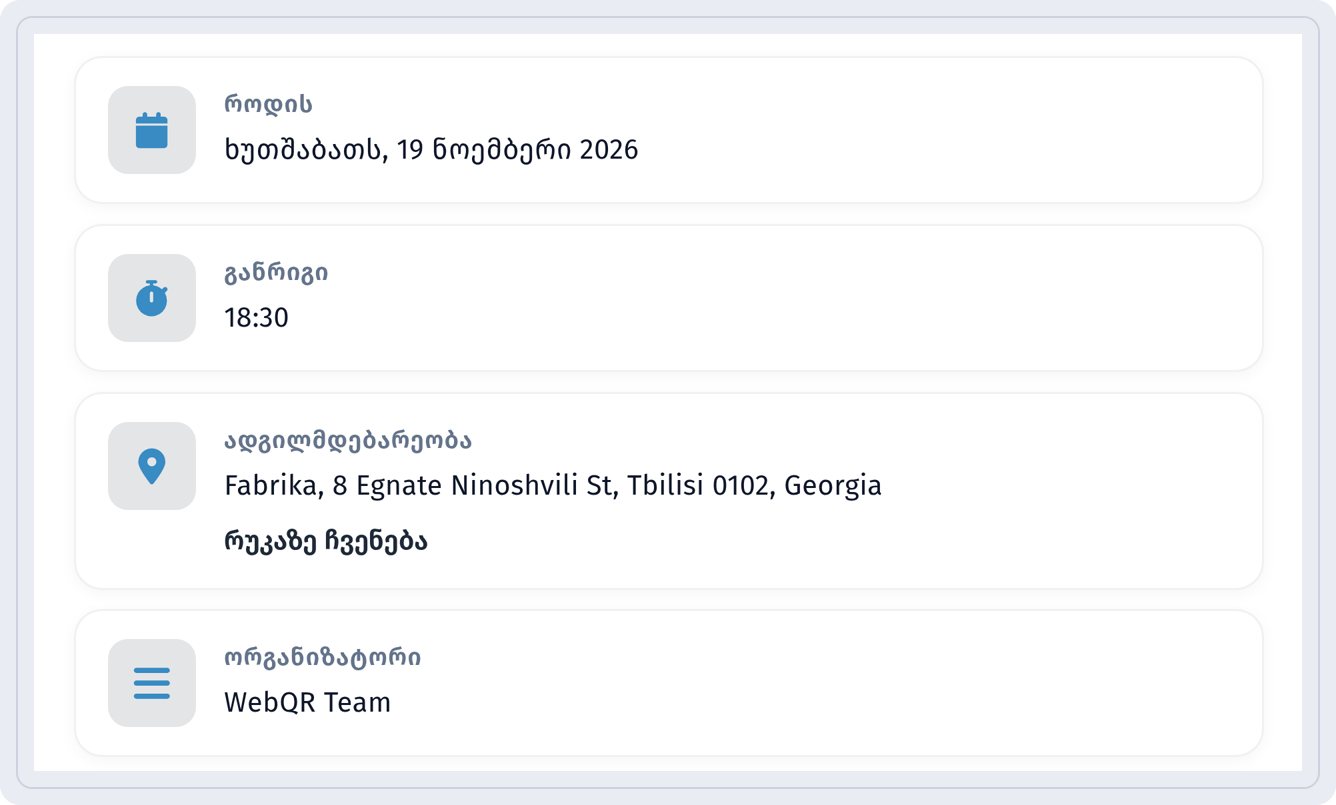1336x805 pixels.
Task: Click the calendar icon
Action: point(152,130)
